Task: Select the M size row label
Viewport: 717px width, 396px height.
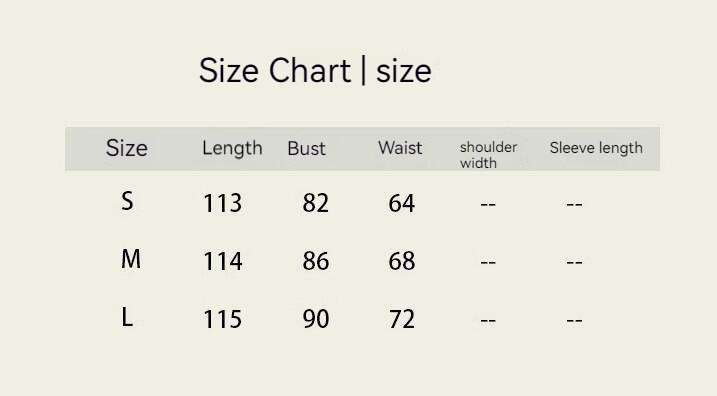Action: click(131, 259)
